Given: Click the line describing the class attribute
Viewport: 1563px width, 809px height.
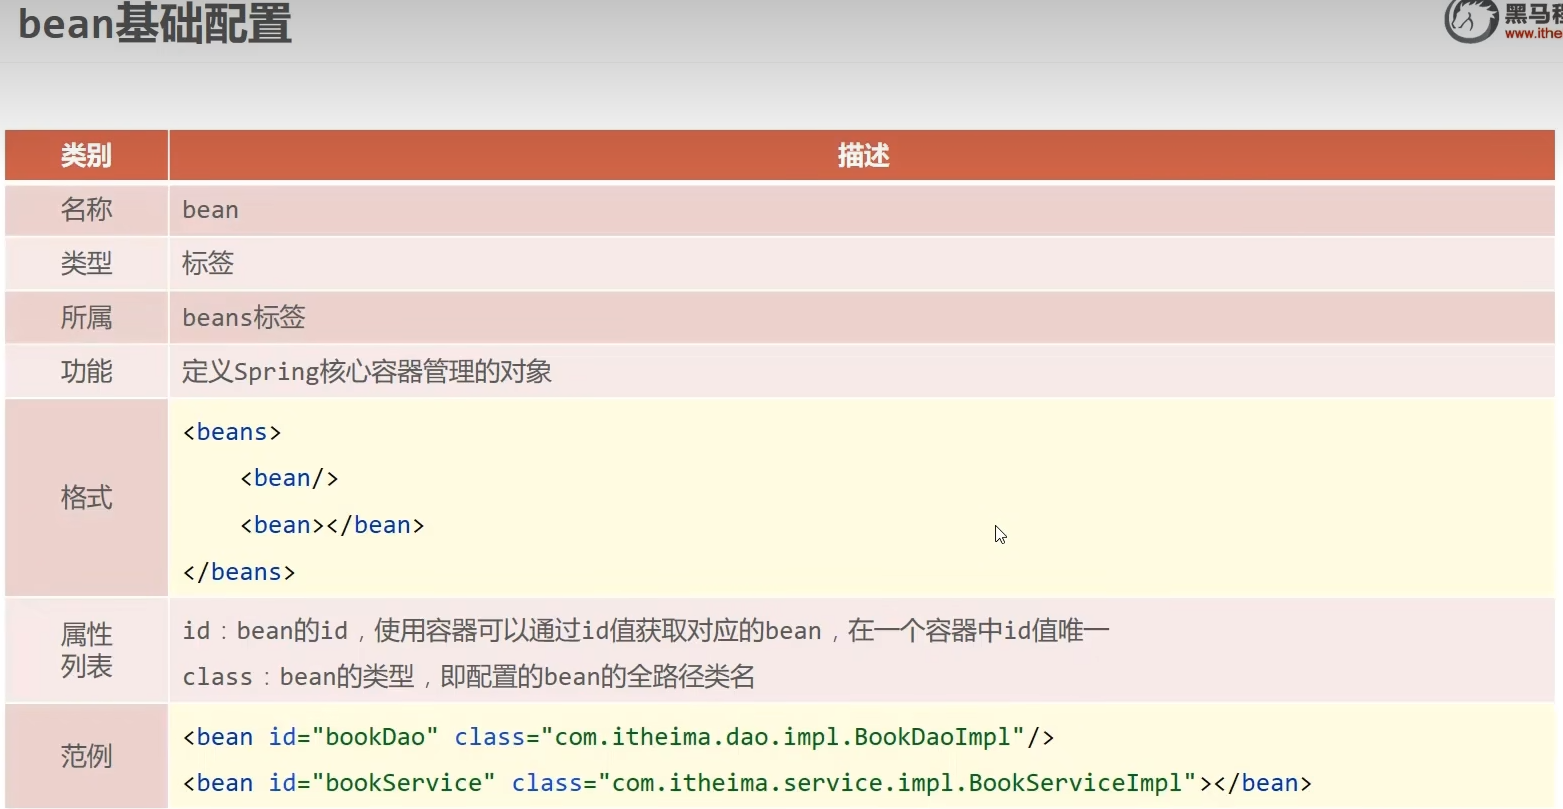Looking at the screenshot, I should pos(469,677).
